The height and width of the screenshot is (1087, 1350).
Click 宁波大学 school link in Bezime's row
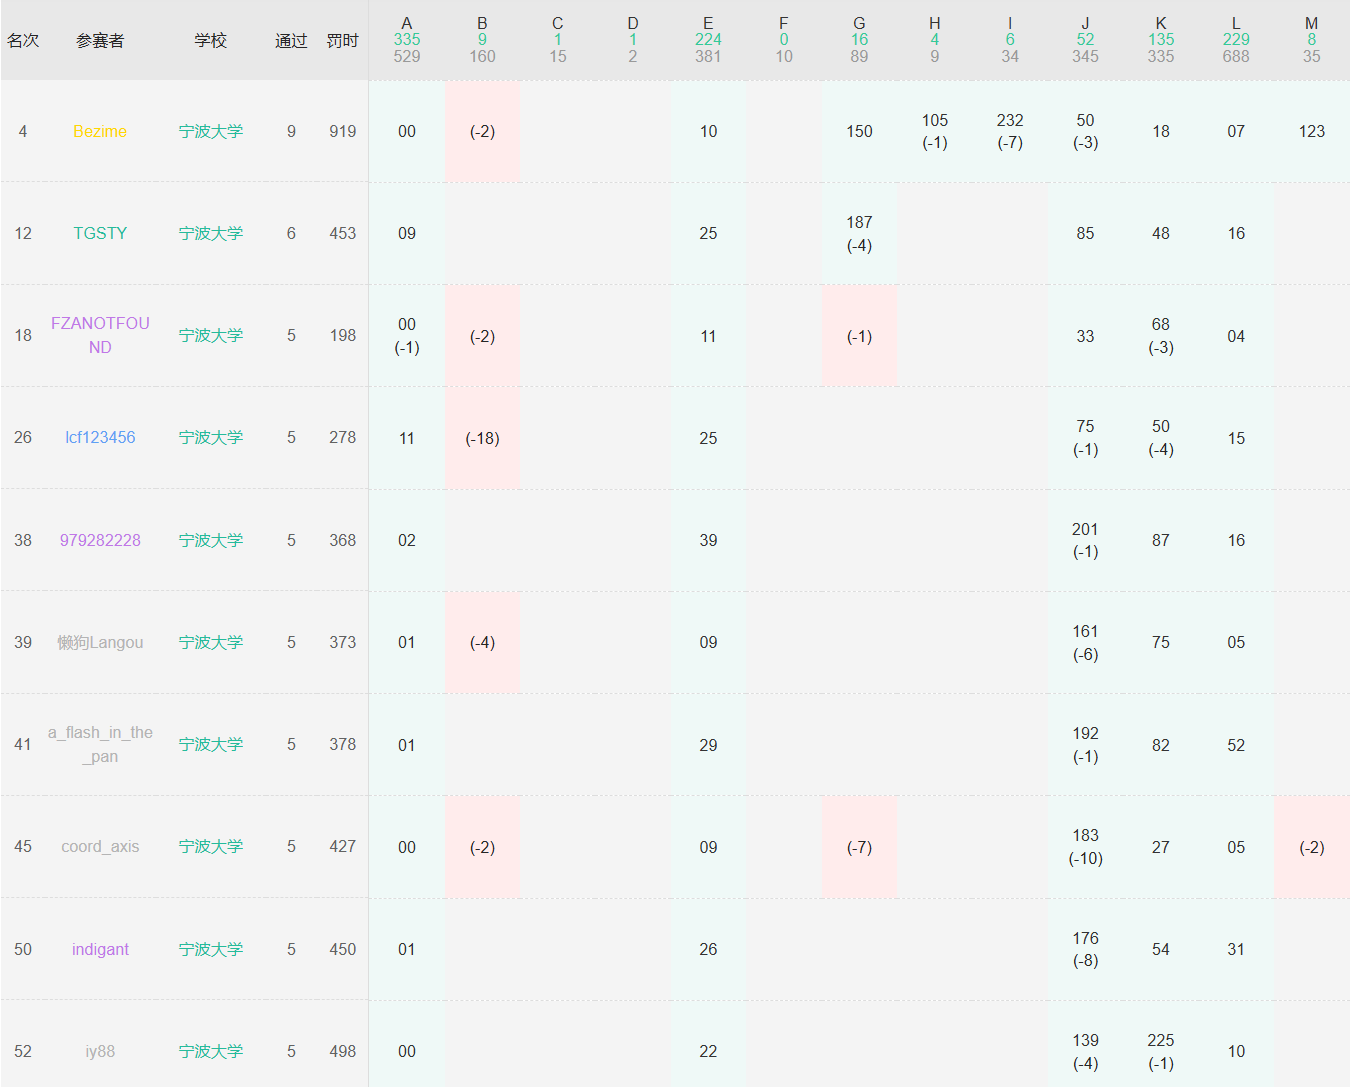pyautogui.click(x=211, y=131)
